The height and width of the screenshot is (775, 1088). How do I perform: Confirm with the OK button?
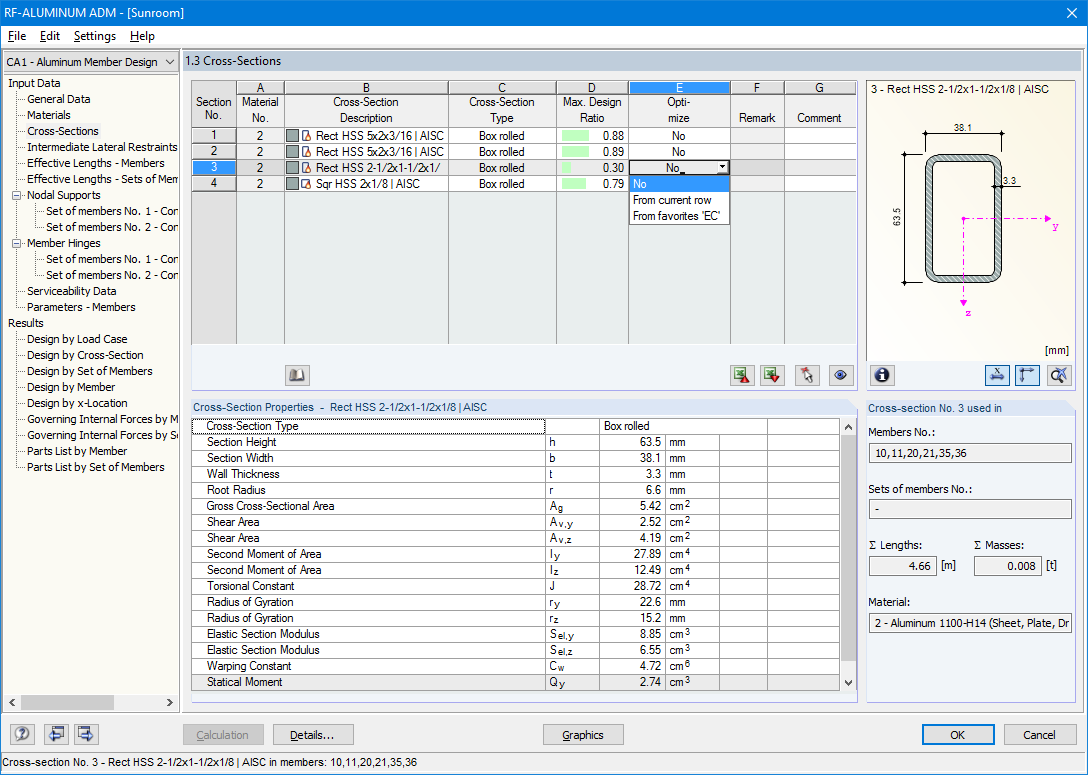click(x=958, y=735)
